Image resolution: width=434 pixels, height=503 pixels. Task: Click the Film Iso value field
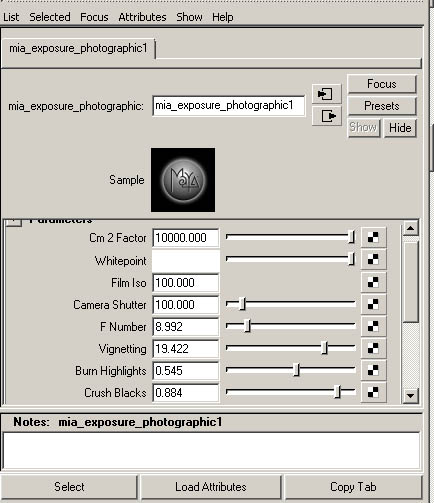pos(186,283)
